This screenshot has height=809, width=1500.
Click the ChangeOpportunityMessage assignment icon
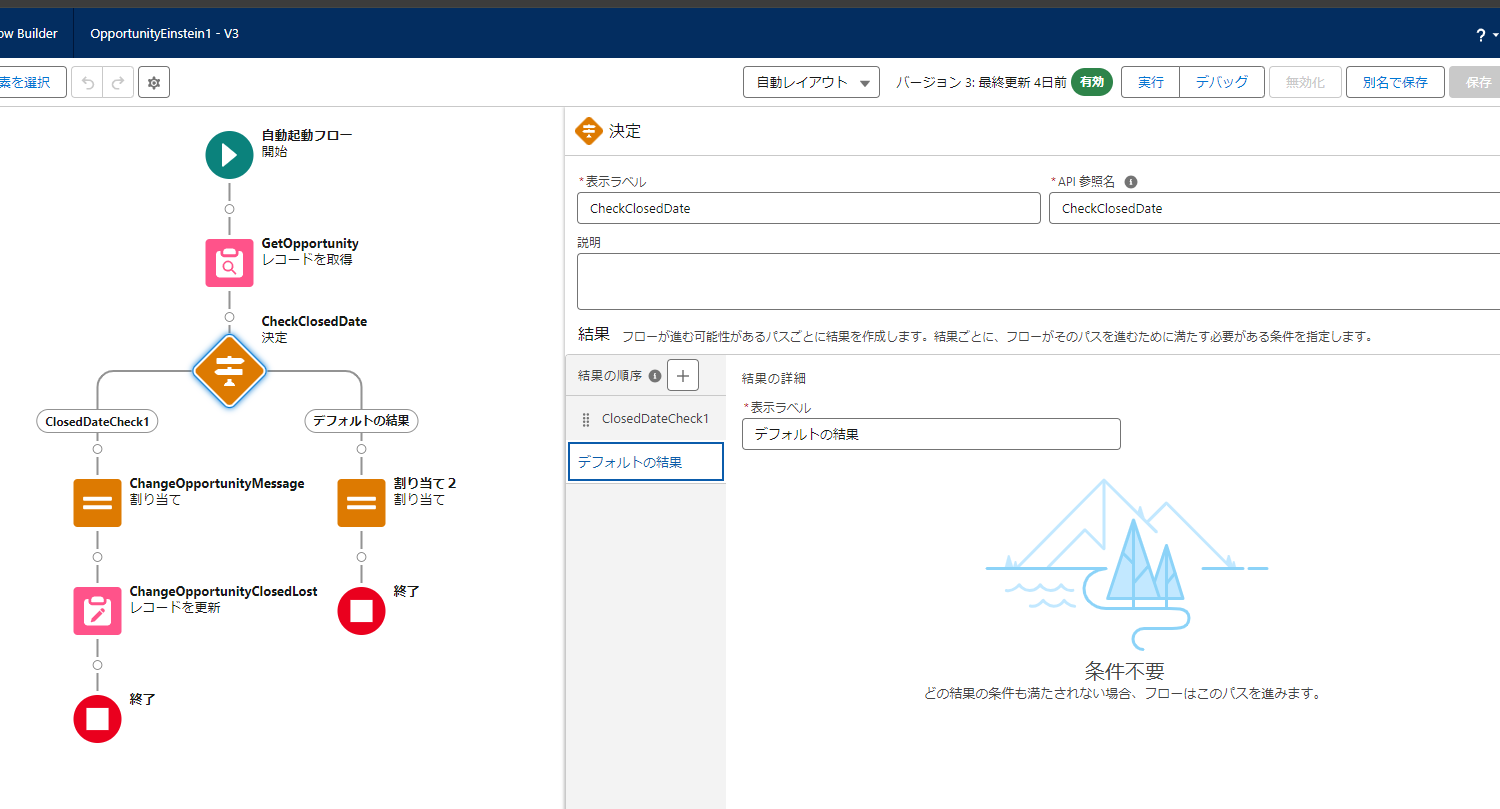tap(97, 502)
